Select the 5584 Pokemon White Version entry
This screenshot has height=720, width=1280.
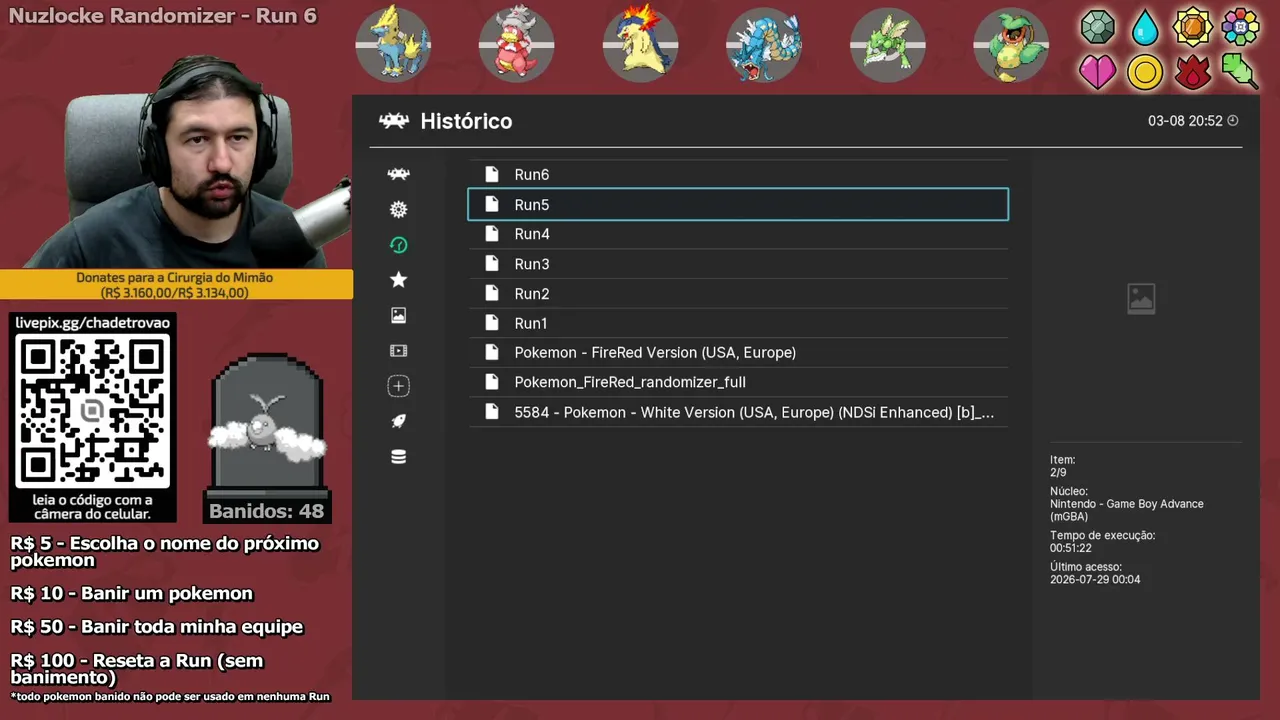coord(738,412)
